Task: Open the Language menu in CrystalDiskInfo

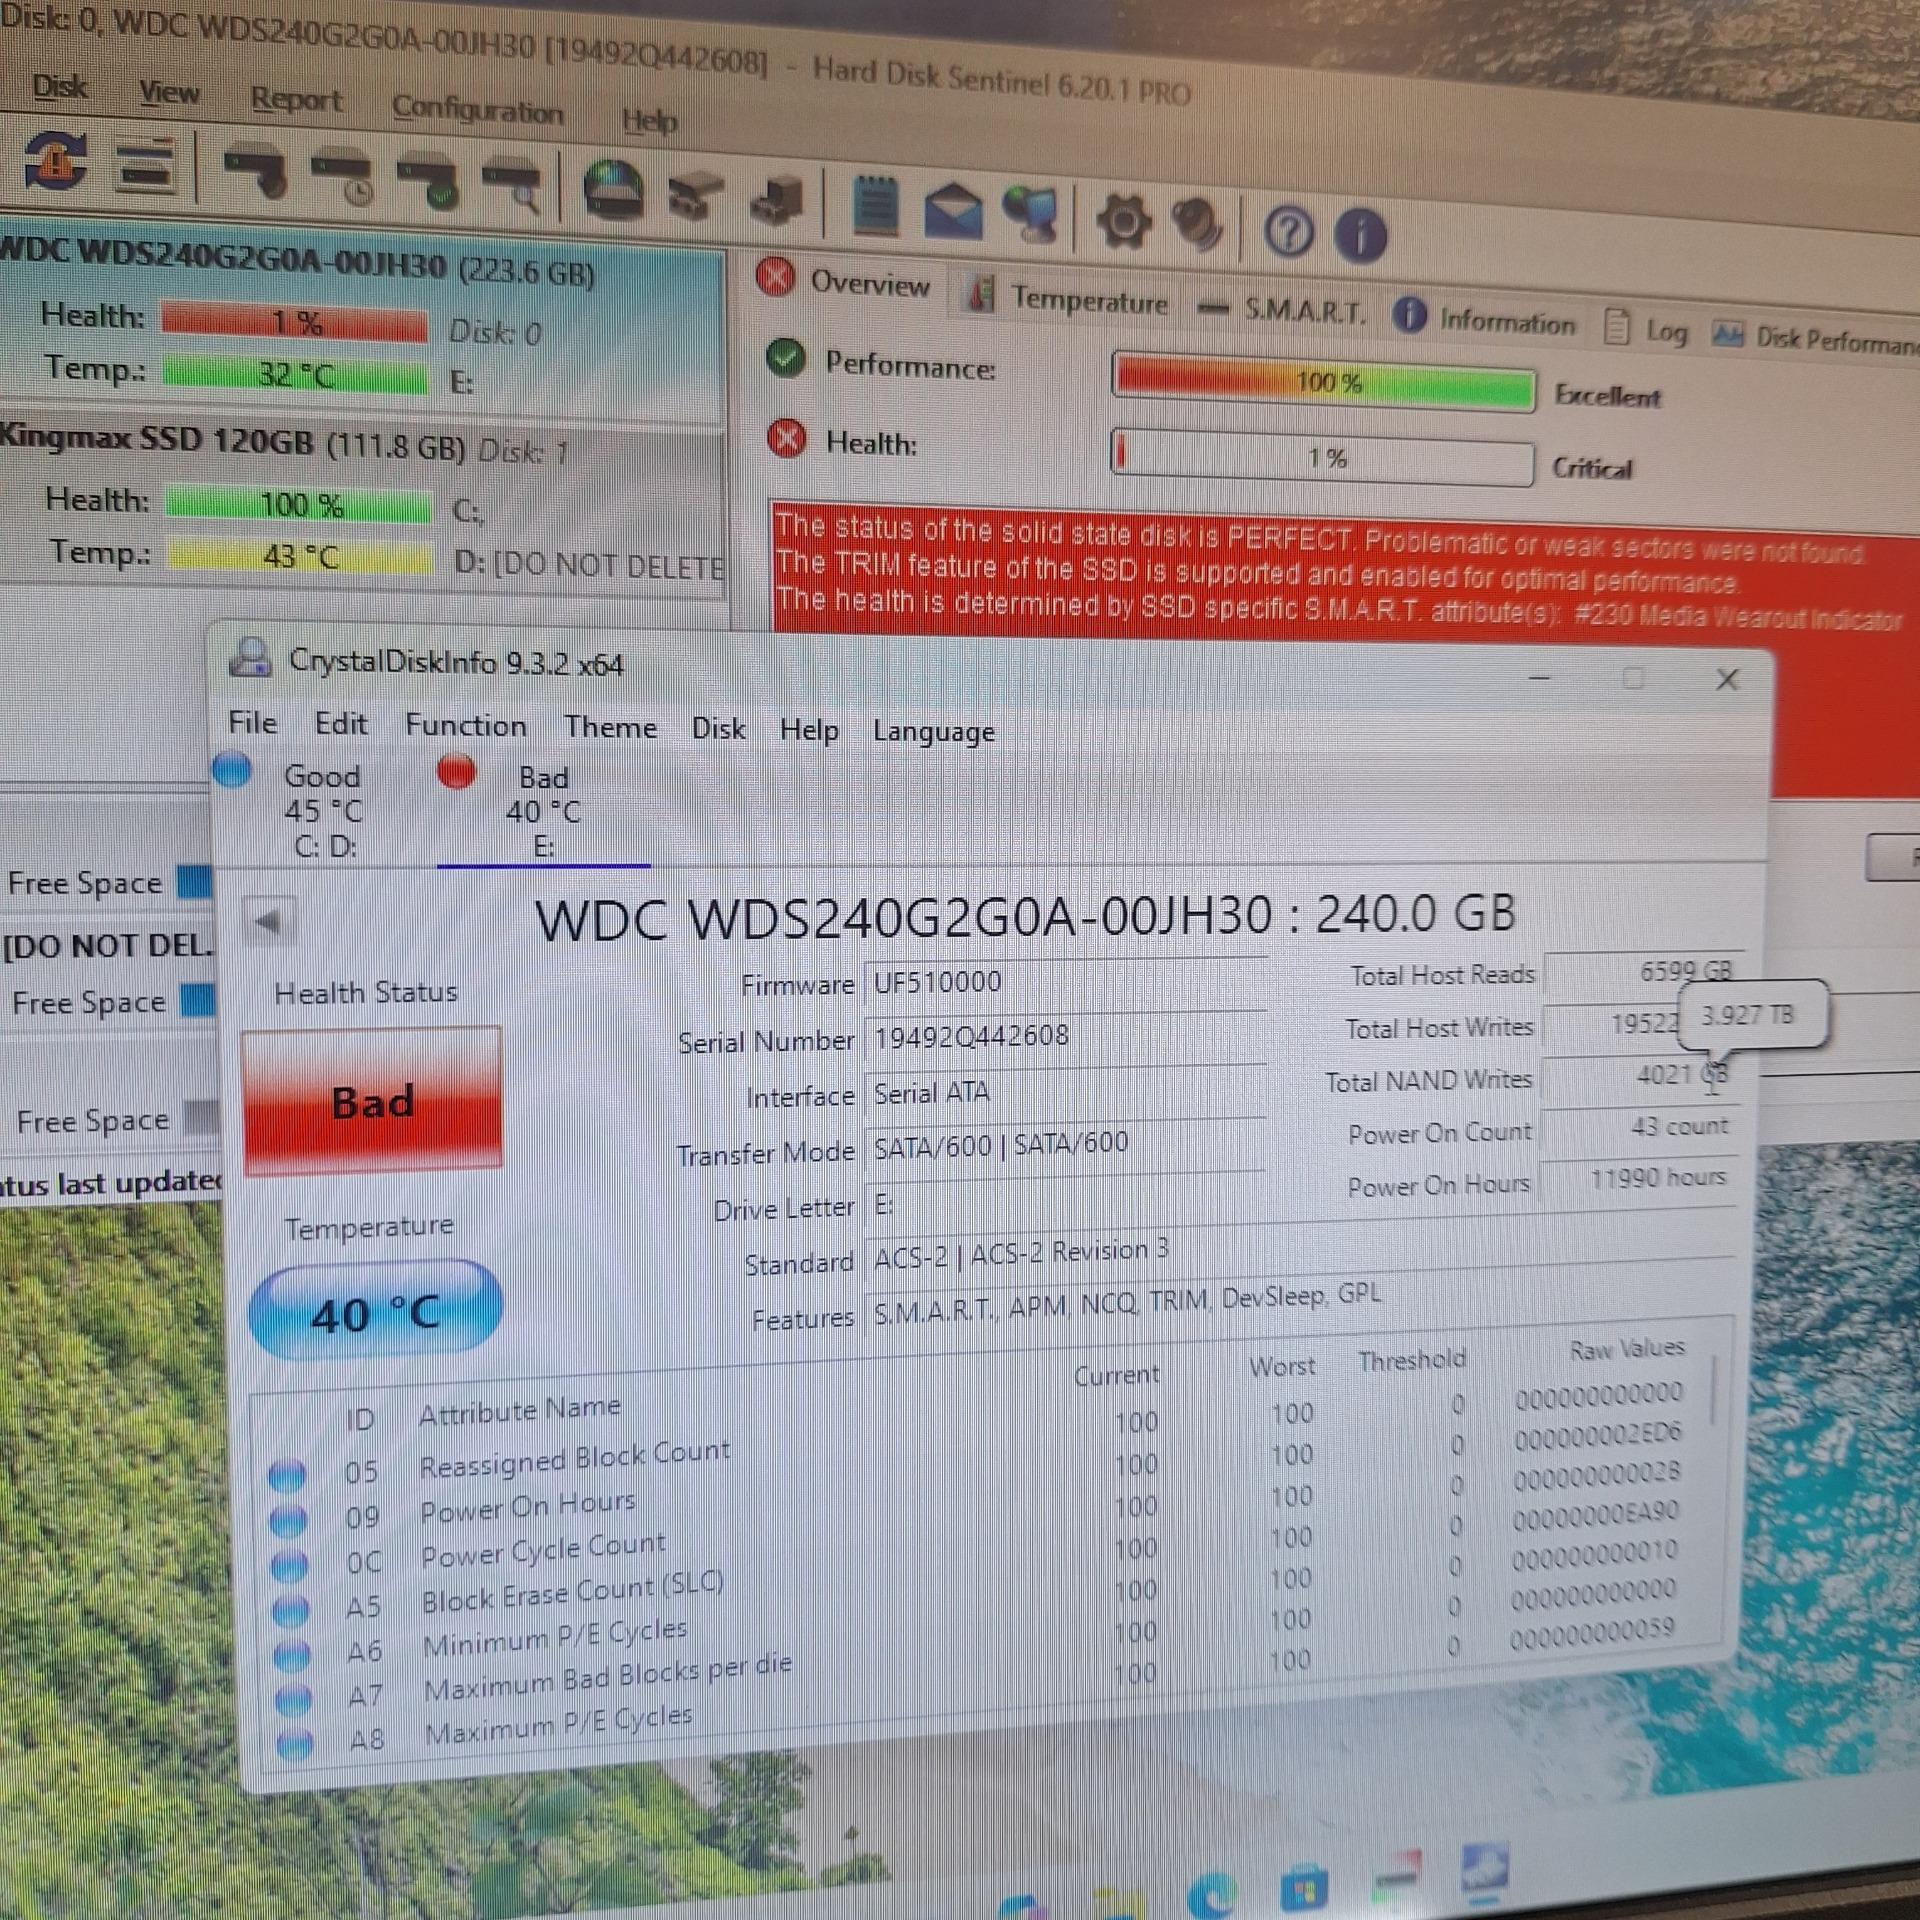Action: click(x=933, y=732)
